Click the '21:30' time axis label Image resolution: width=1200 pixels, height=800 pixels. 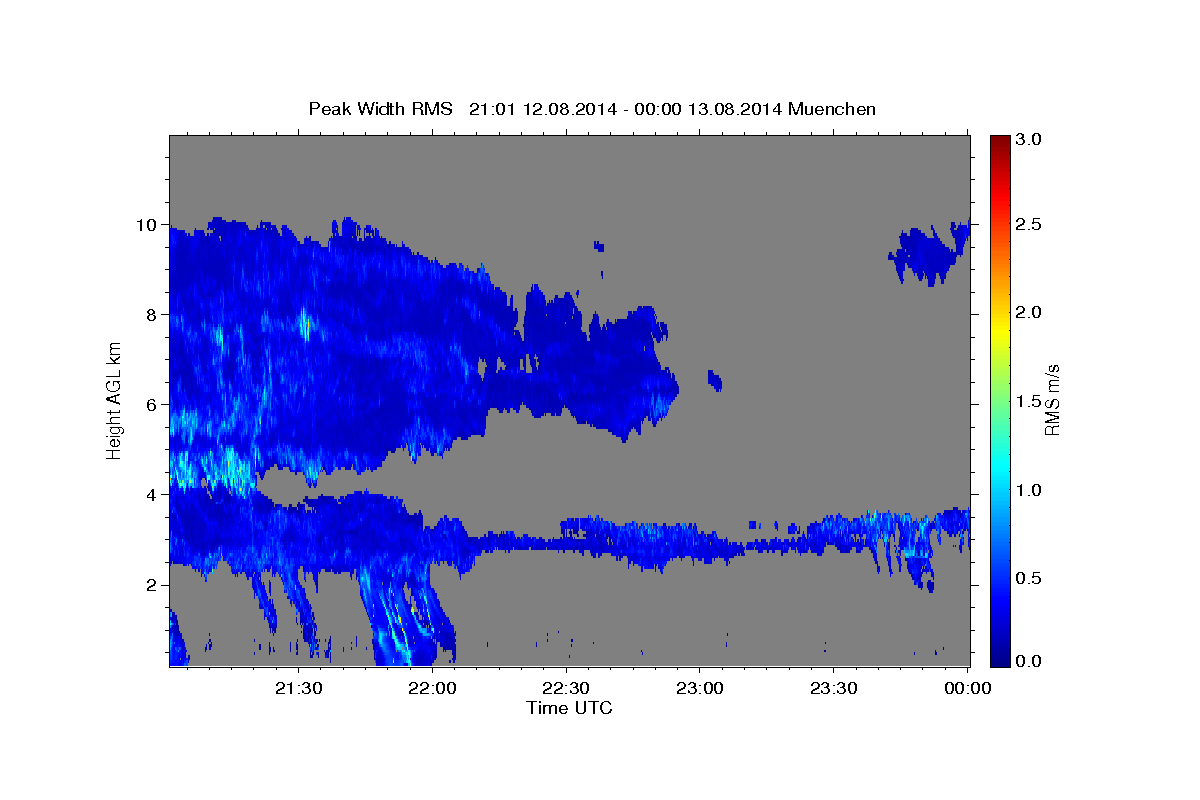click(x=299, y=688)
